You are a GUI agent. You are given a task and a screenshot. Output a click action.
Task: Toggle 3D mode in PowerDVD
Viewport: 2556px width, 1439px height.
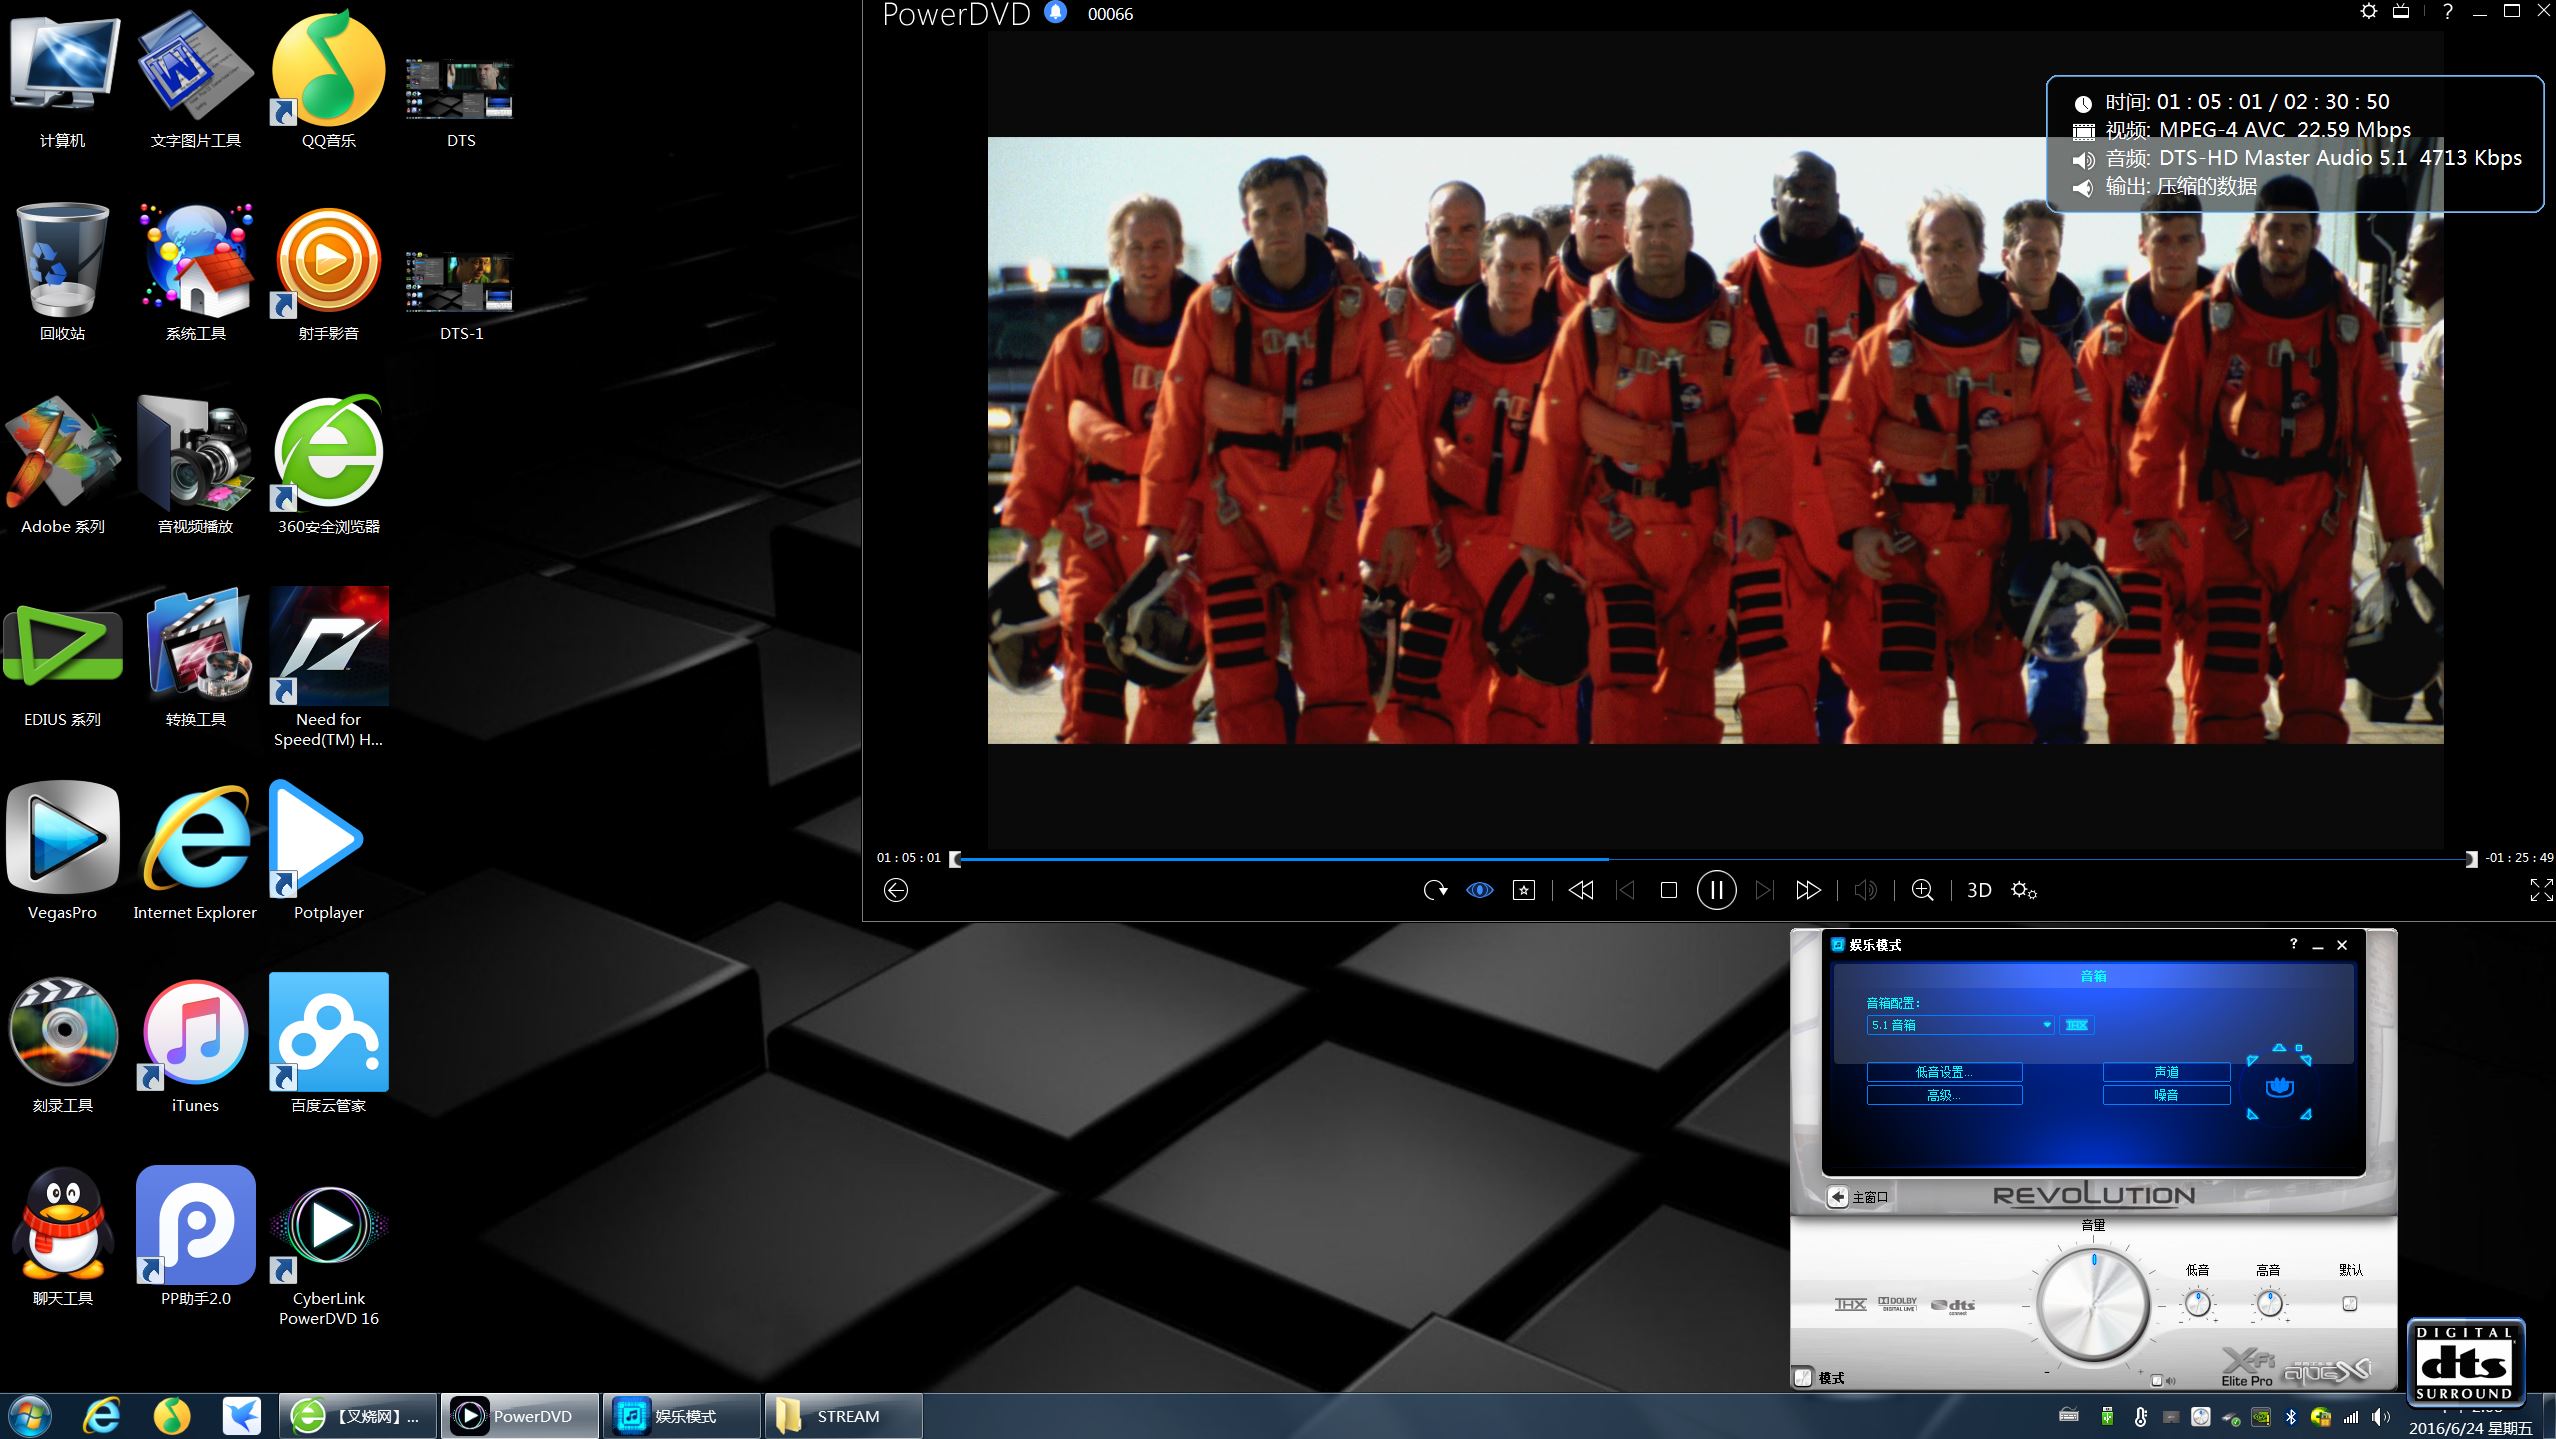1979,890
